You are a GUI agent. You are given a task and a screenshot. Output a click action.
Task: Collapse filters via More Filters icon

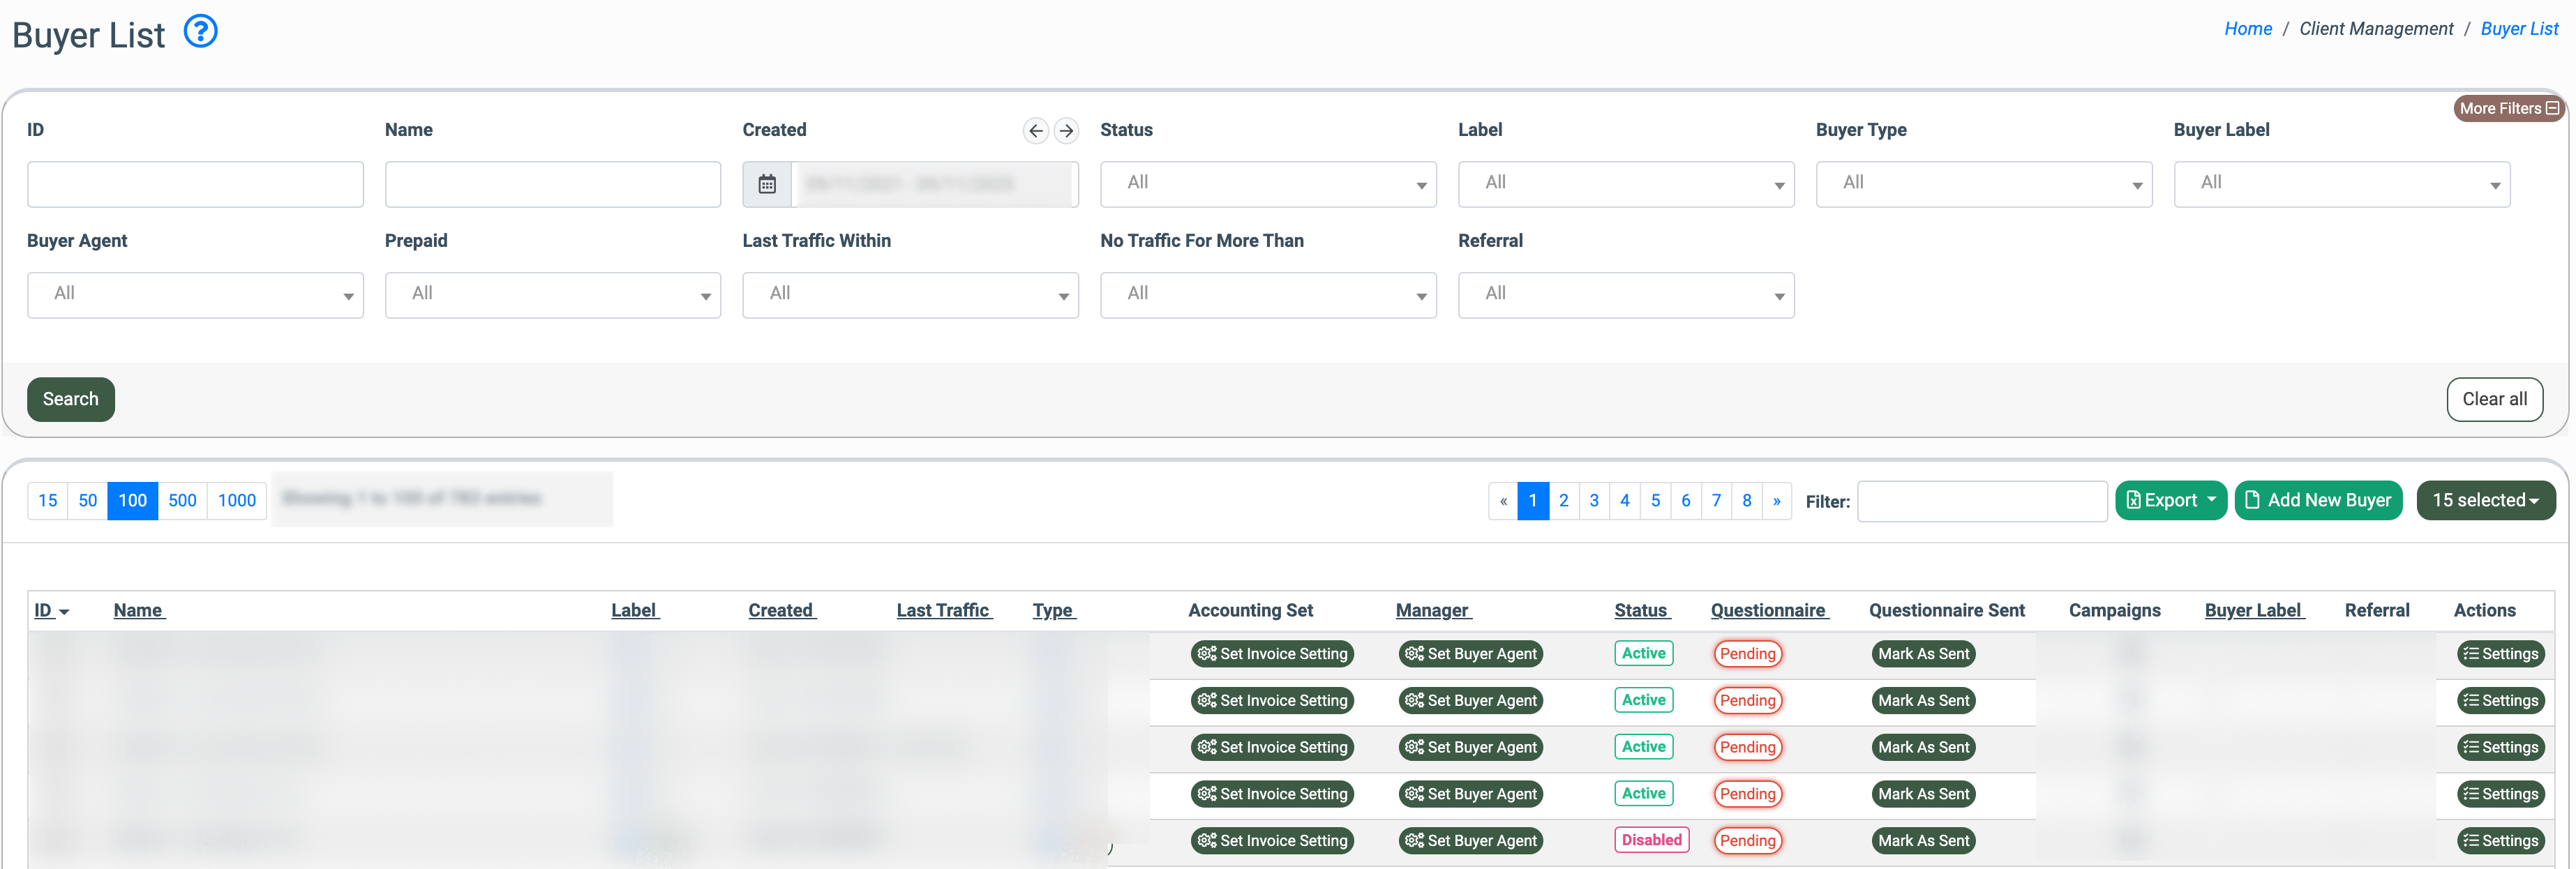click(2552, 108)
